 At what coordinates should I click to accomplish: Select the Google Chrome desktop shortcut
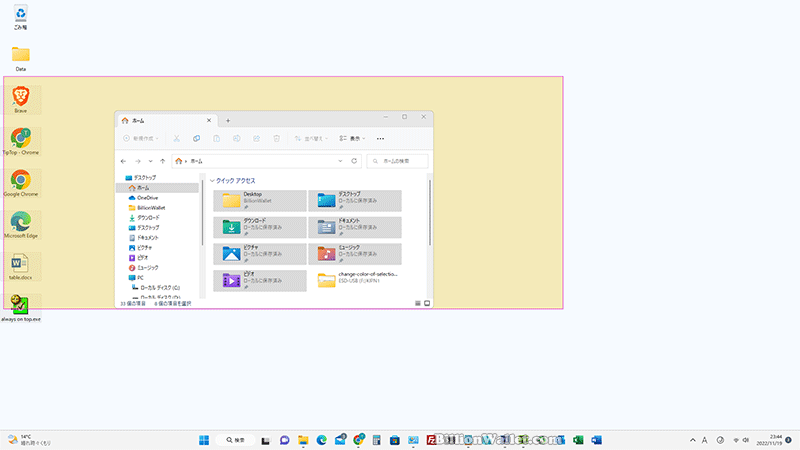coord(20,183)
